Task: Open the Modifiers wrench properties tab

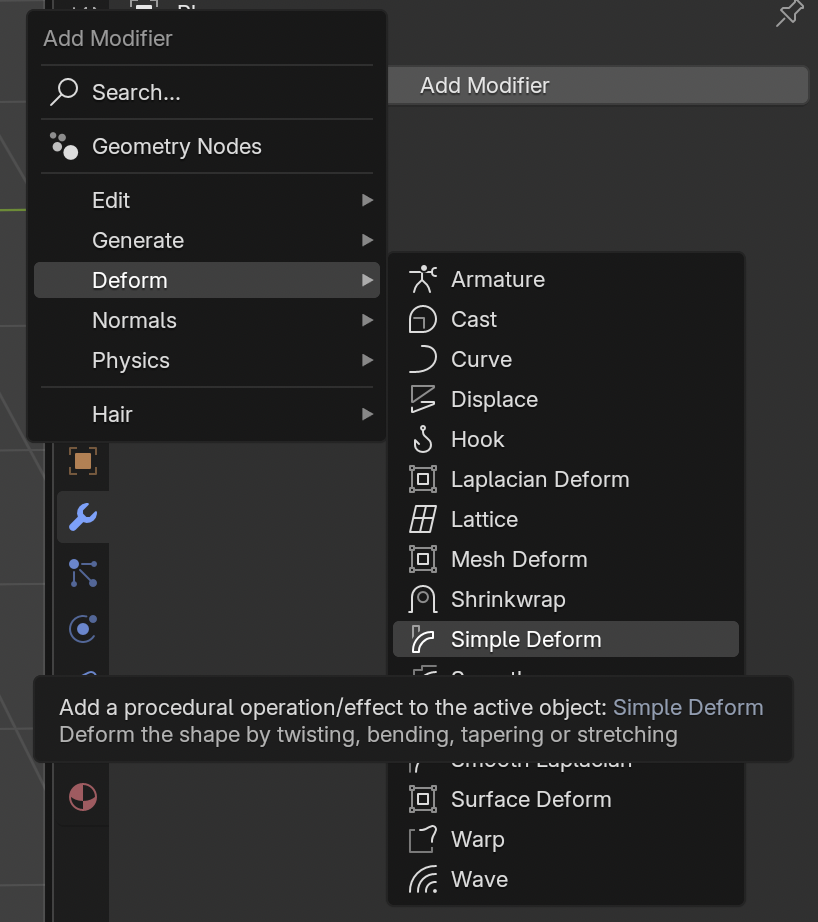Action: [83, 517]
